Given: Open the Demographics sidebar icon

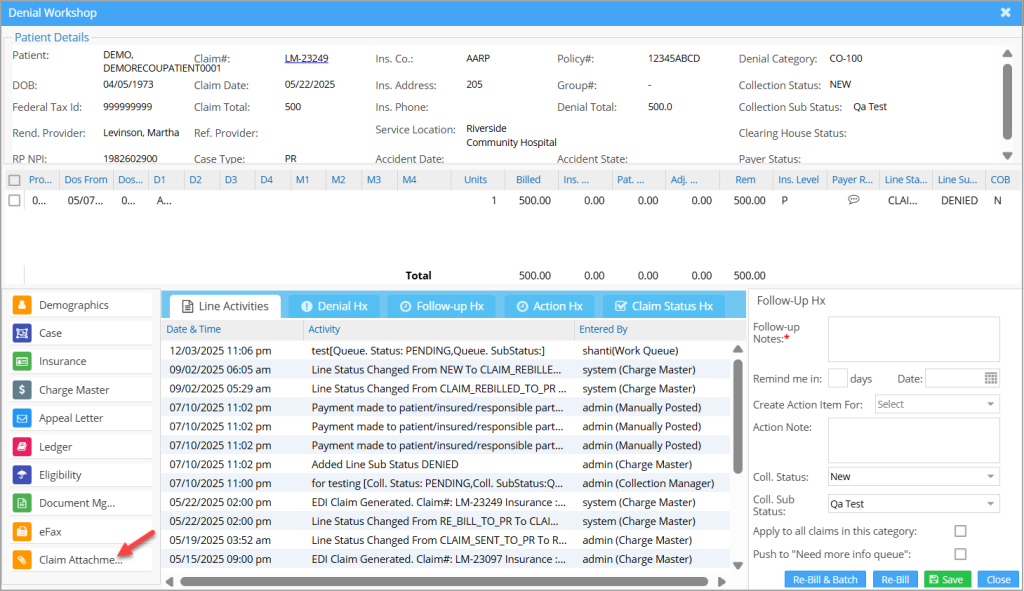Looking at the screenshot, I should 22,305.
